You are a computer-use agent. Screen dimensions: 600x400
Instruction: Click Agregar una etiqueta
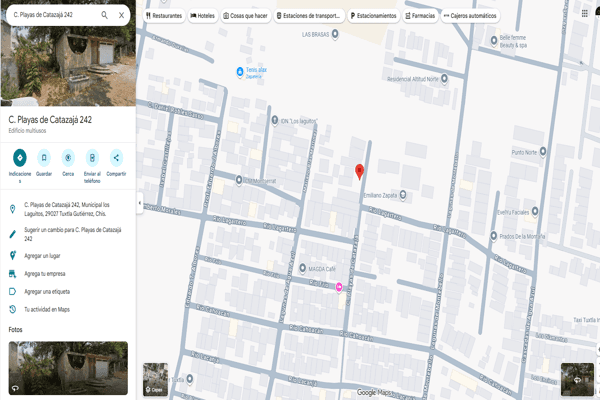point(48,291)
